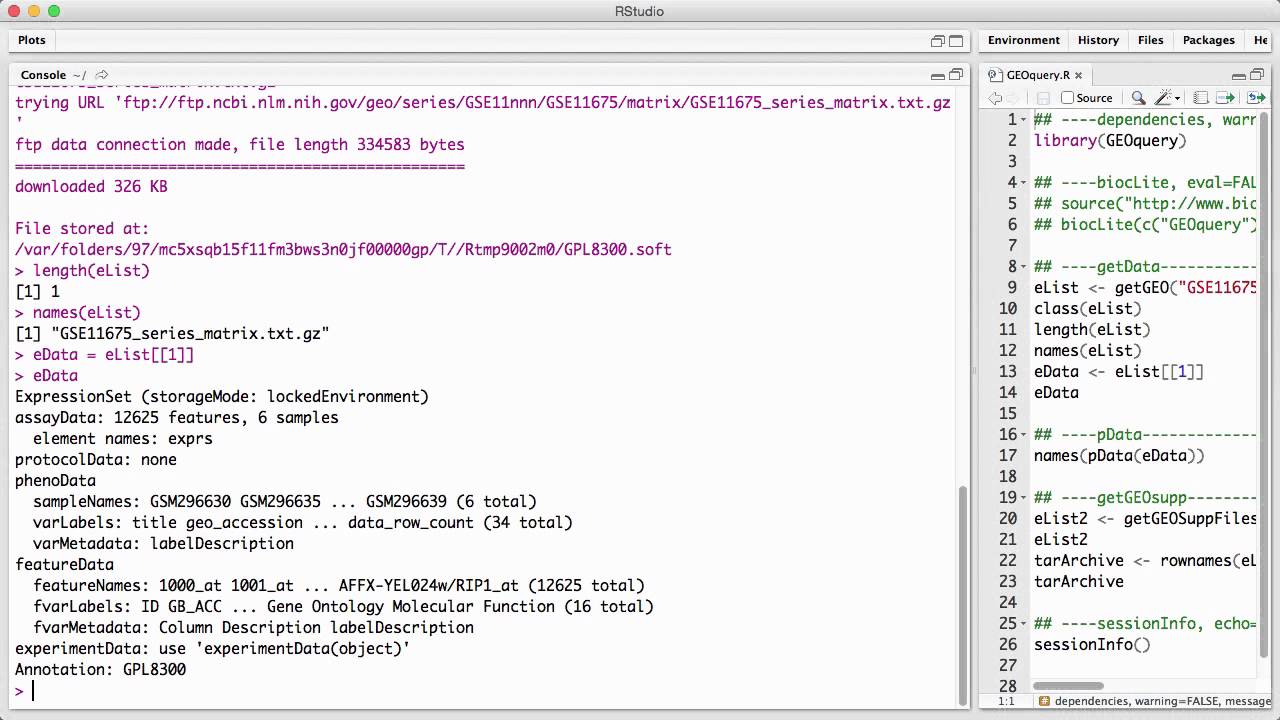Image resolution: width=1280 pixels, height=720 pixels.
Task: Minimize the Plots pane
Action: [x=938, y=41]
